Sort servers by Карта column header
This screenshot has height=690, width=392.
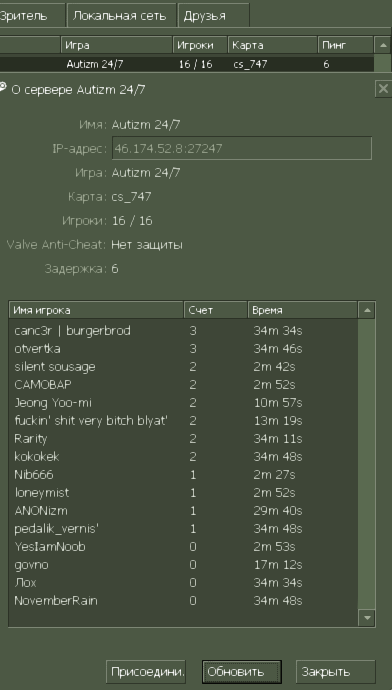pos(273,45)
